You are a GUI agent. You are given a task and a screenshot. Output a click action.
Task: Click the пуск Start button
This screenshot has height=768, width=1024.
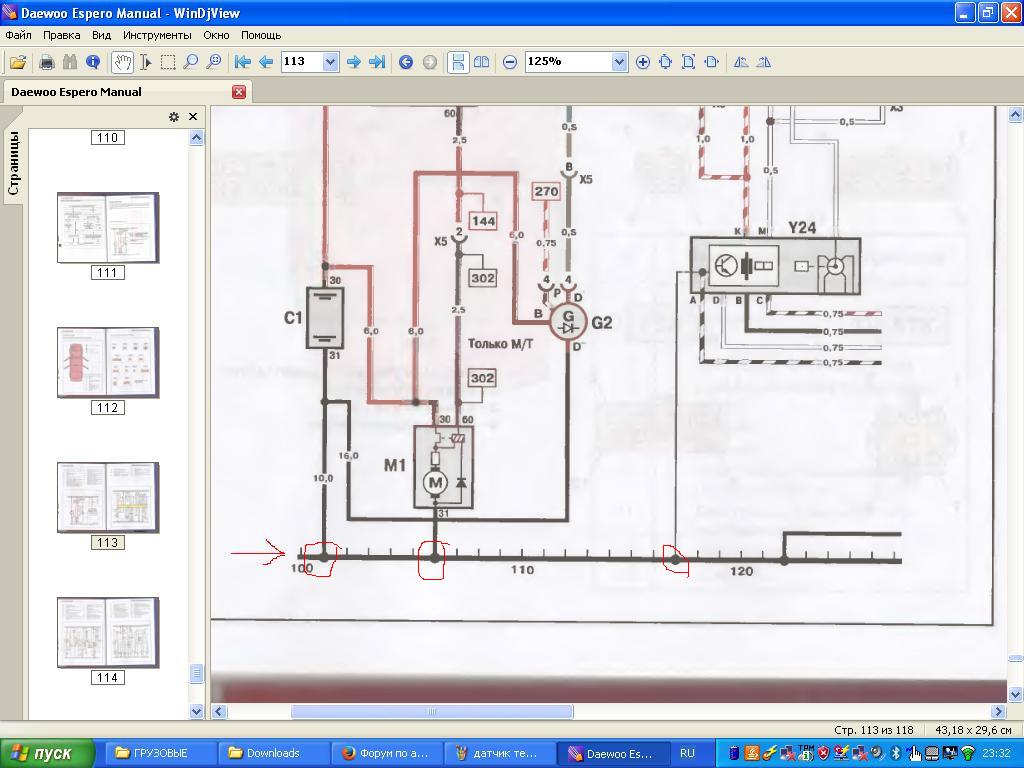pyautogui.click(x=48, y=753)
